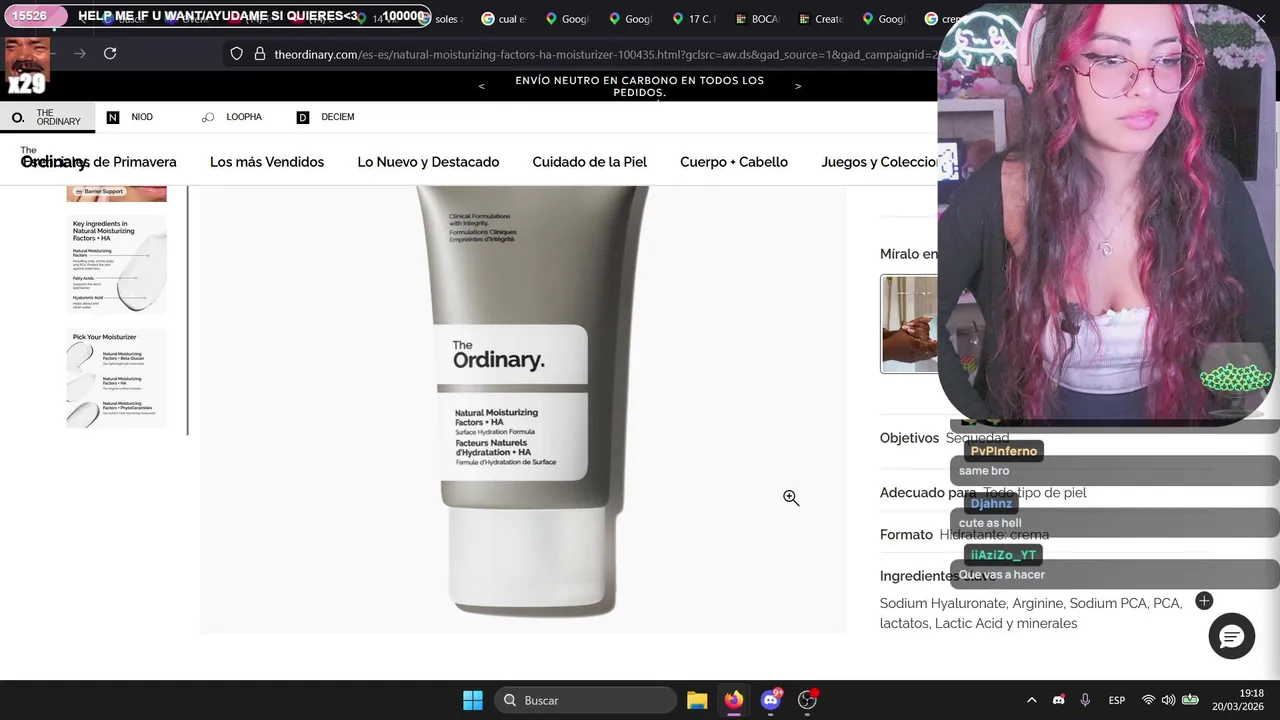Switch to the '17 C.' Maps tab
1280x720 pixels.
click(694, 19)
